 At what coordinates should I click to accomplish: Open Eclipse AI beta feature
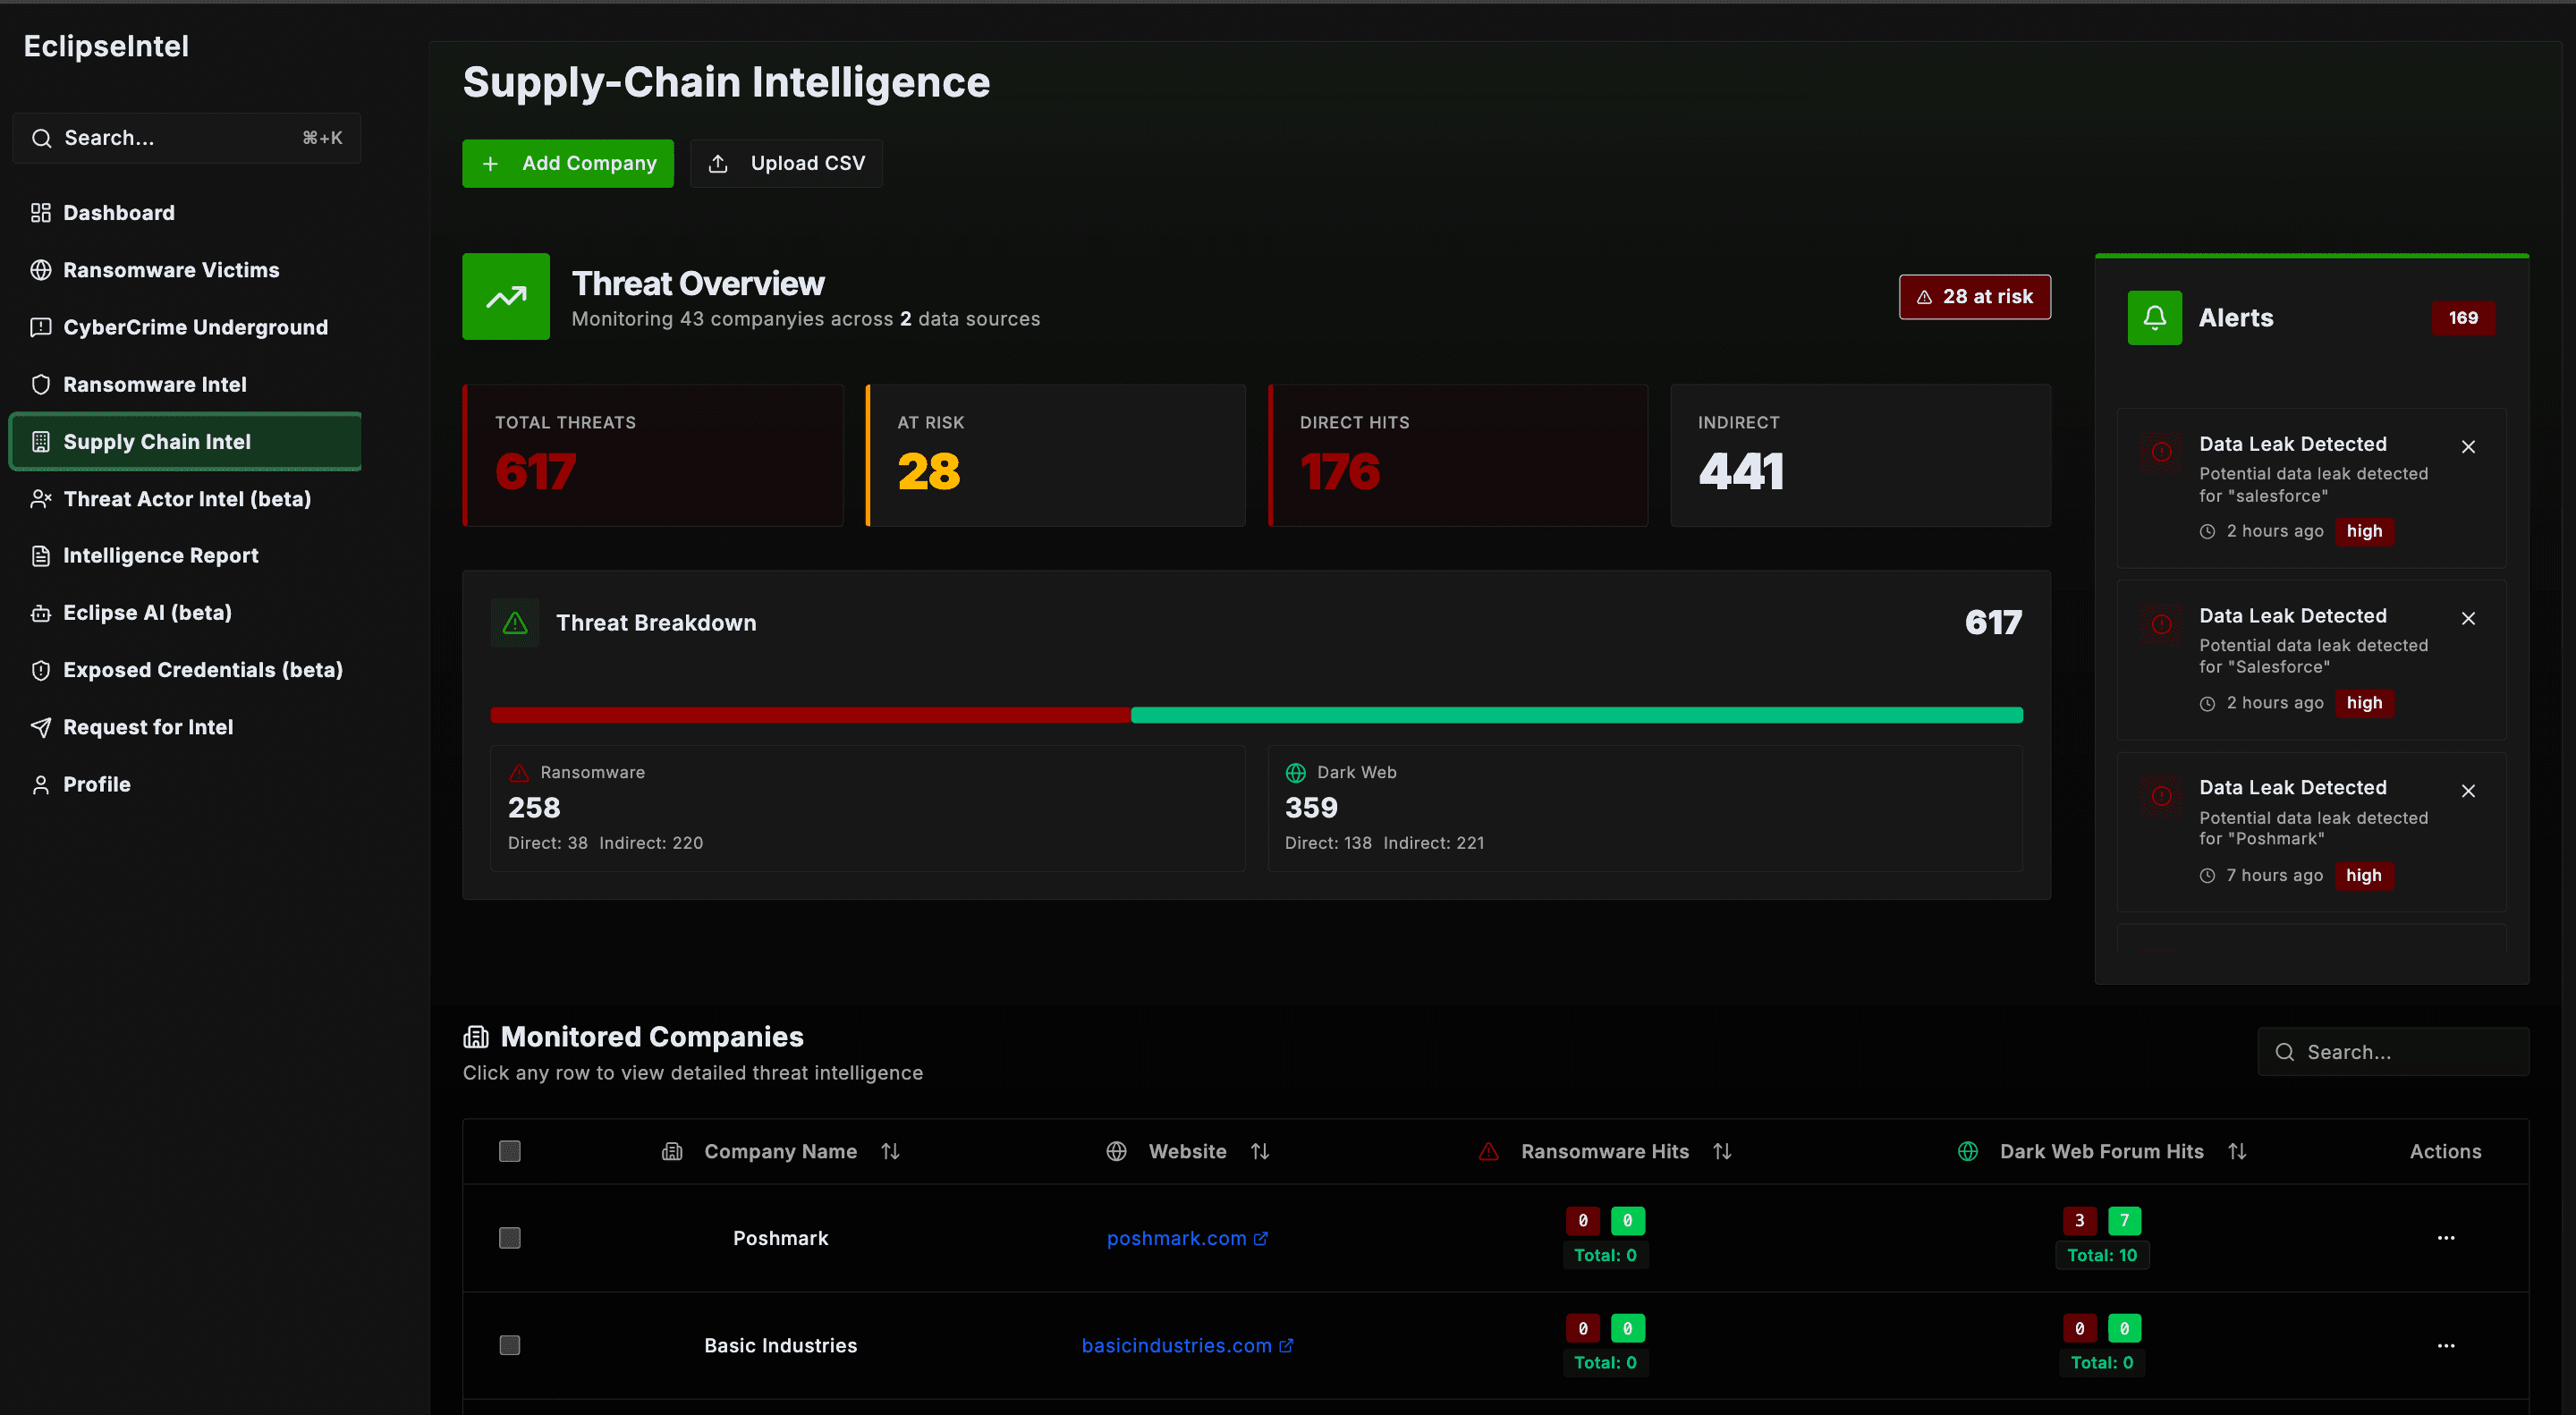pos(147,612)
